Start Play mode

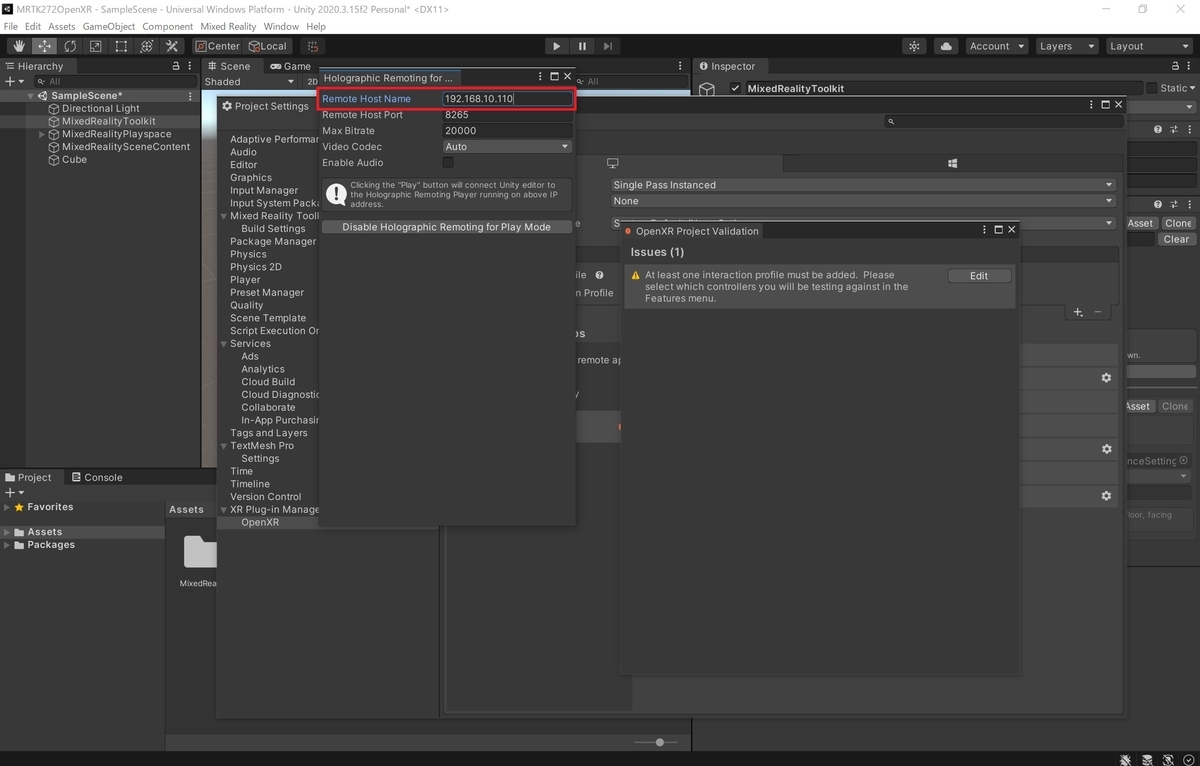557,46
